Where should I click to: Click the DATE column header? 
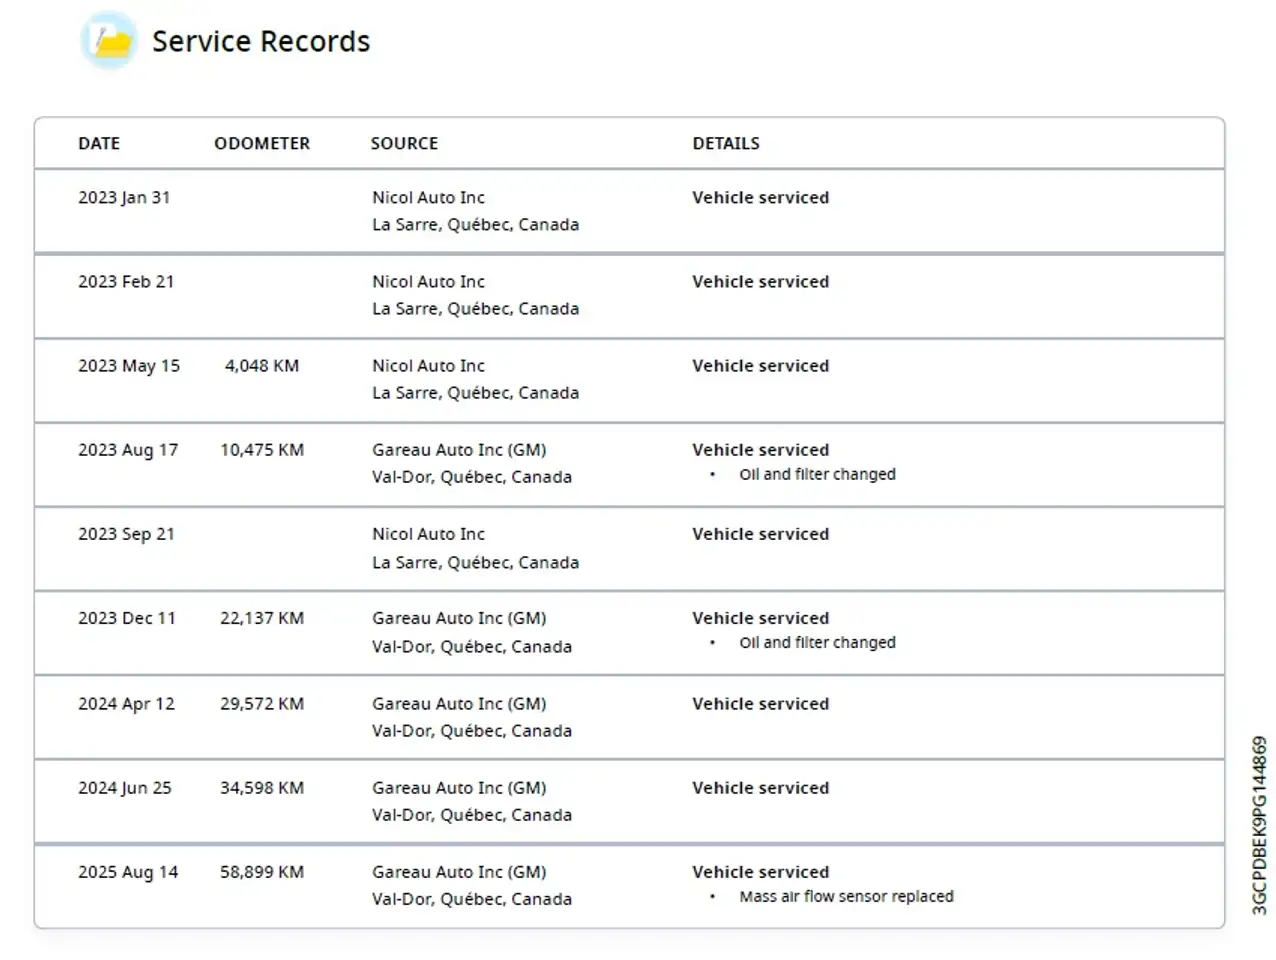click(x=99, y=143)
